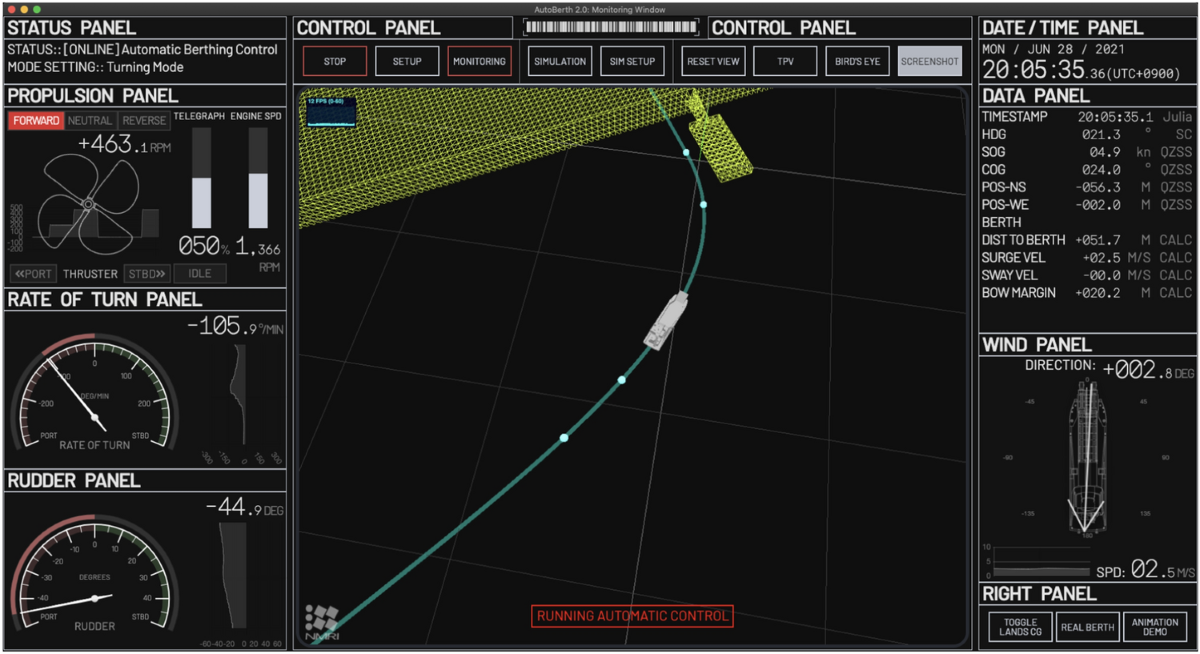
Task: Switch propulsion to REVERSE
Action: tap(144, 120)
